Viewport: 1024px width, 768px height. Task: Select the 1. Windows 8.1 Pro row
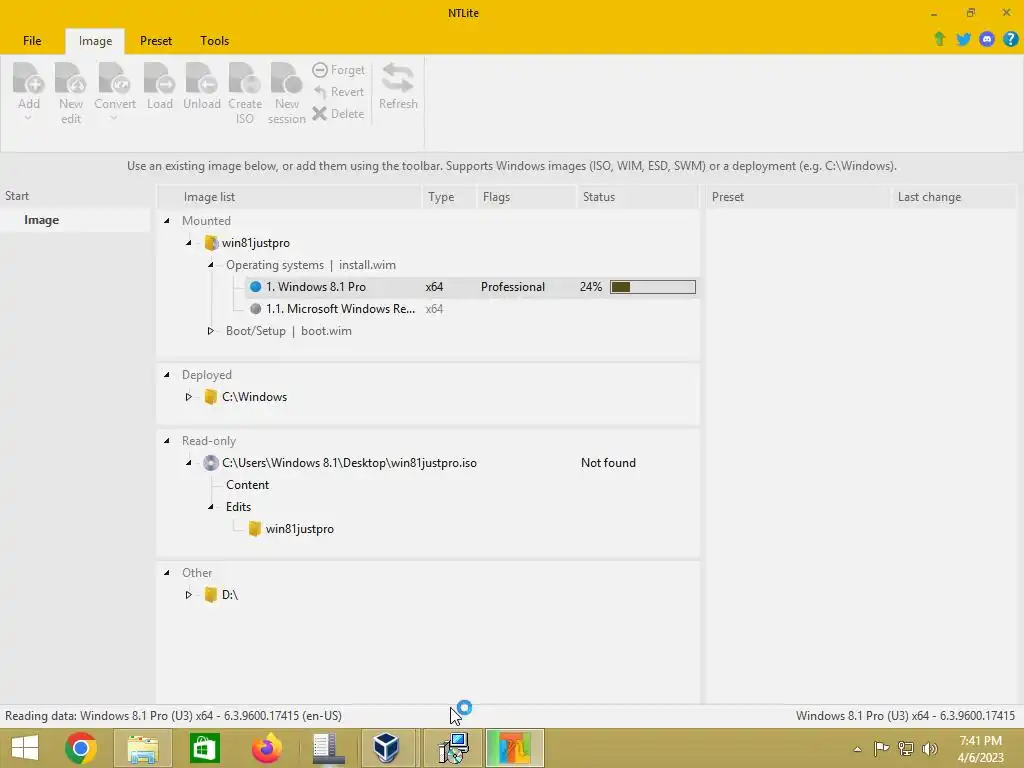point(472,287)
